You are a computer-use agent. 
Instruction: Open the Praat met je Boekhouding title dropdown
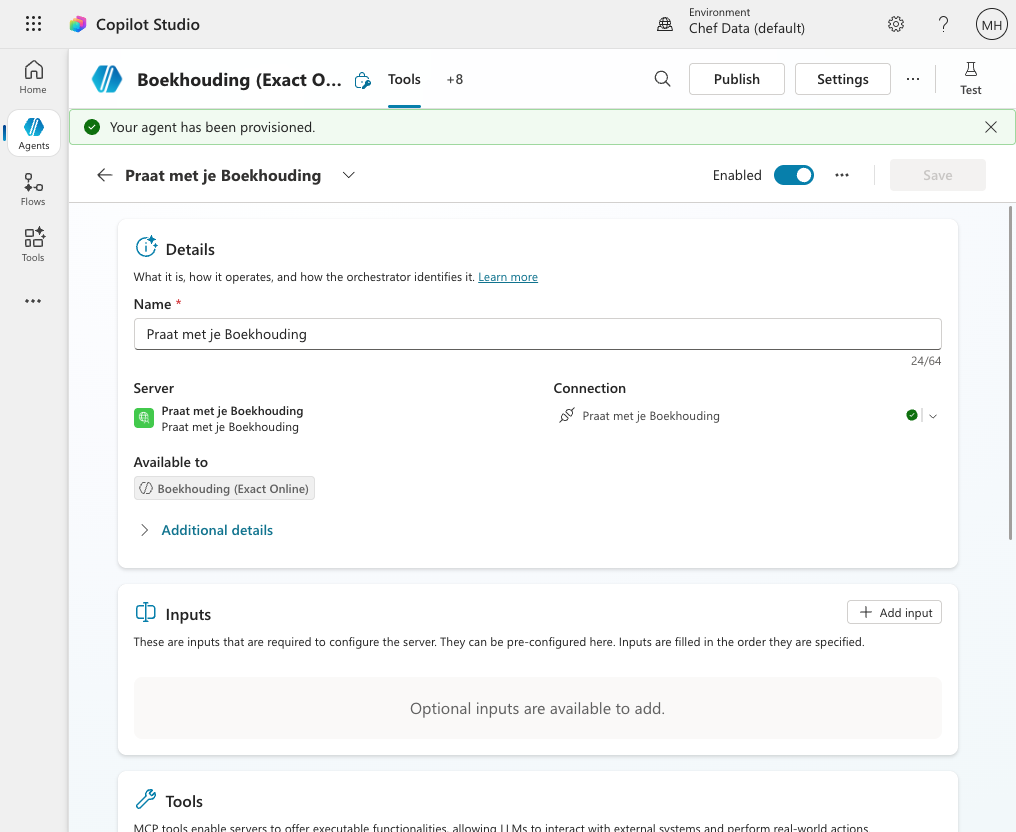pos(349,175)
